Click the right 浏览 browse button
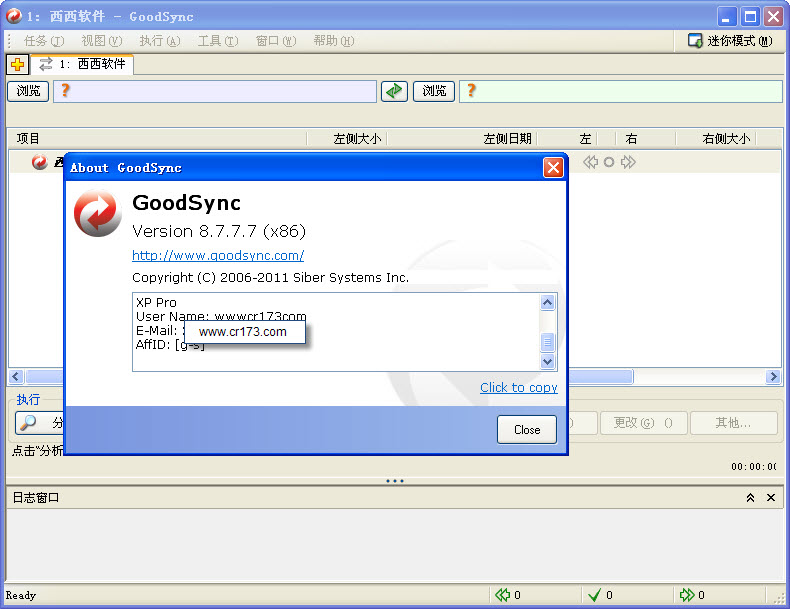The image size is (790, 609). (434, 91)
